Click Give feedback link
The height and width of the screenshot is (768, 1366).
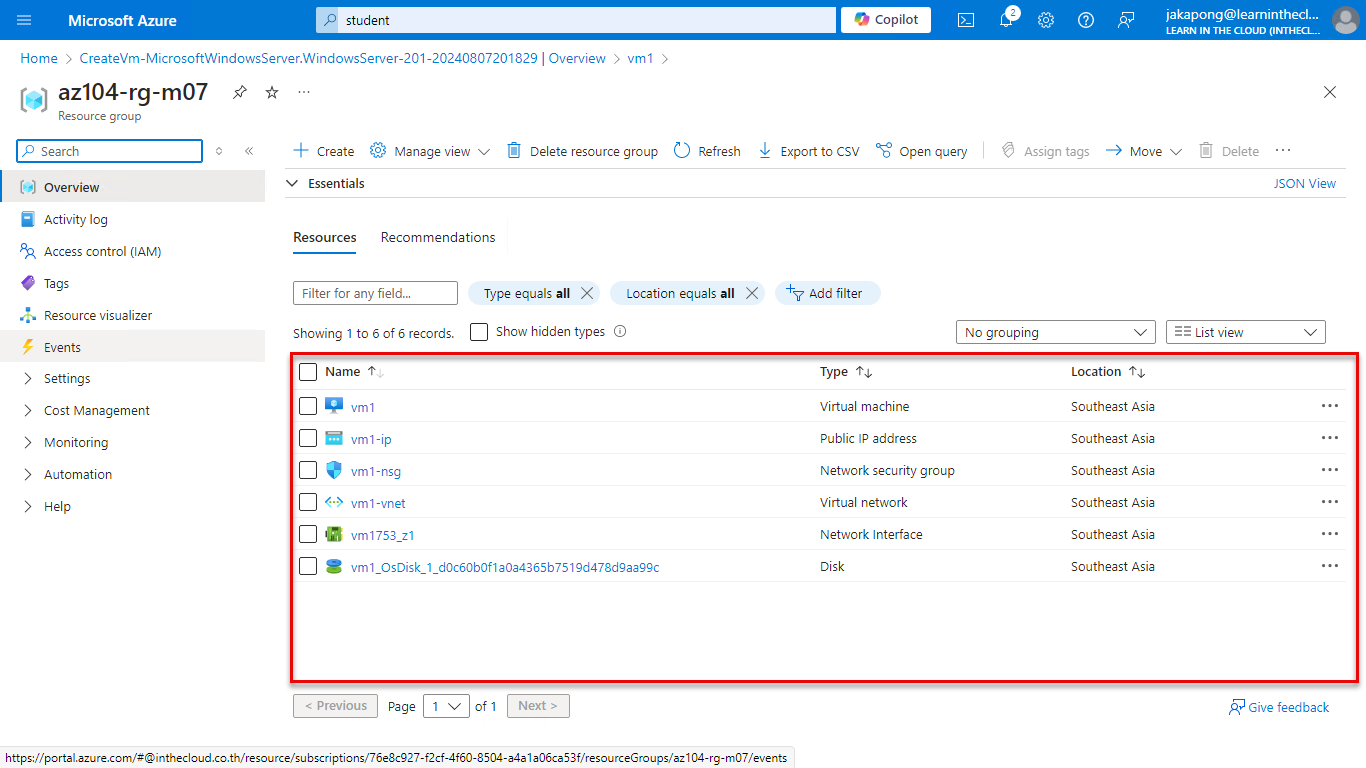[x=1279, y=707]
